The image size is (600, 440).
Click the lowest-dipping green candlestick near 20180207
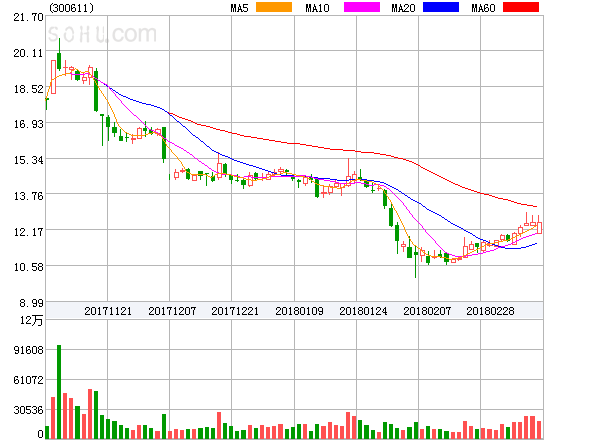click(x=416, y=260)
